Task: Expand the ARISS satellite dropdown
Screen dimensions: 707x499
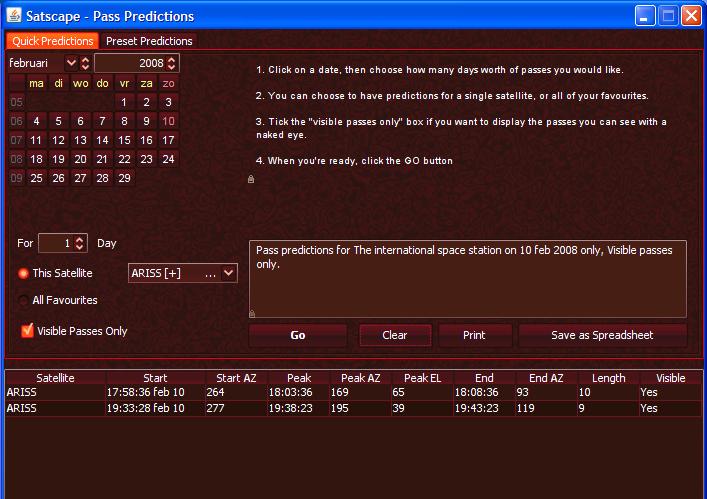Action: tap(228, 273)
